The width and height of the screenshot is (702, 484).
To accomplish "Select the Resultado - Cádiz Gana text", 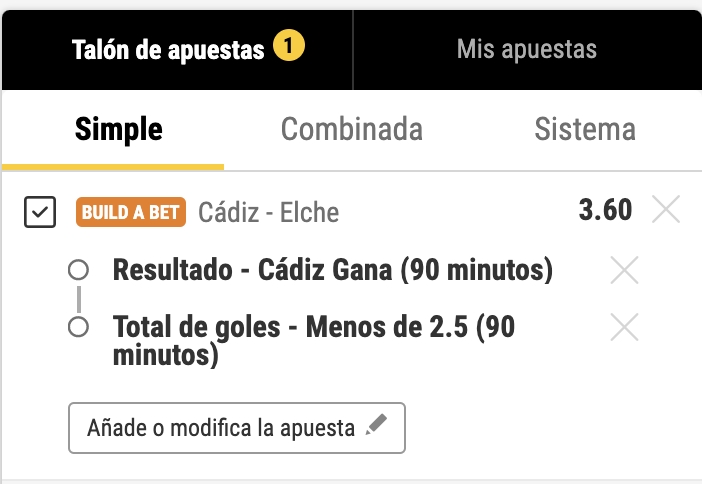I will (x=333, y=270).
